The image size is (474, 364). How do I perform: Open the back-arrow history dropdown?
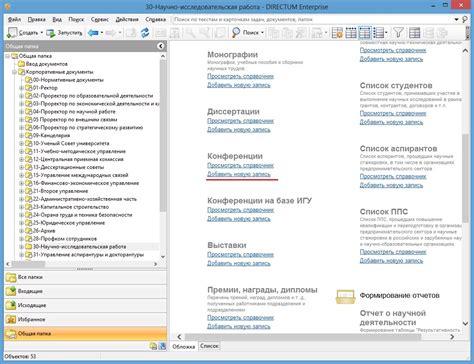[x=102, y=33]
